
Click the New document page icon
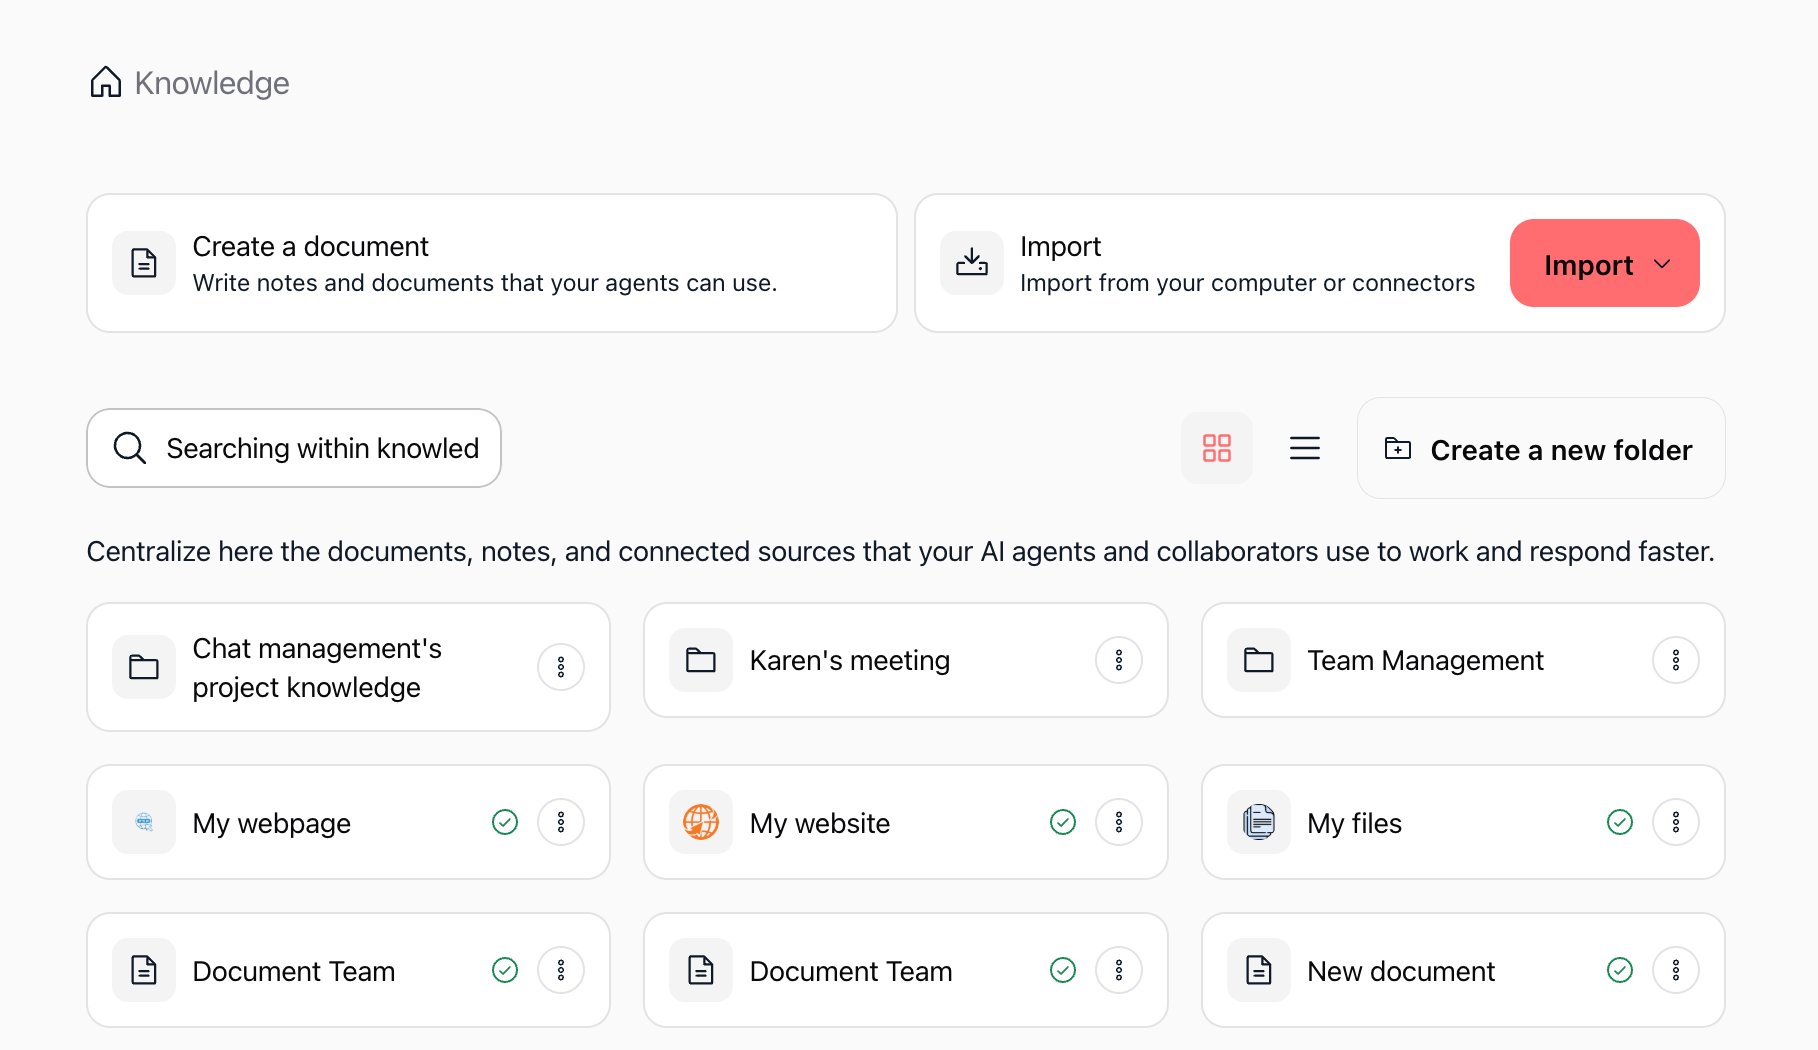click(x=1259, y=970)
